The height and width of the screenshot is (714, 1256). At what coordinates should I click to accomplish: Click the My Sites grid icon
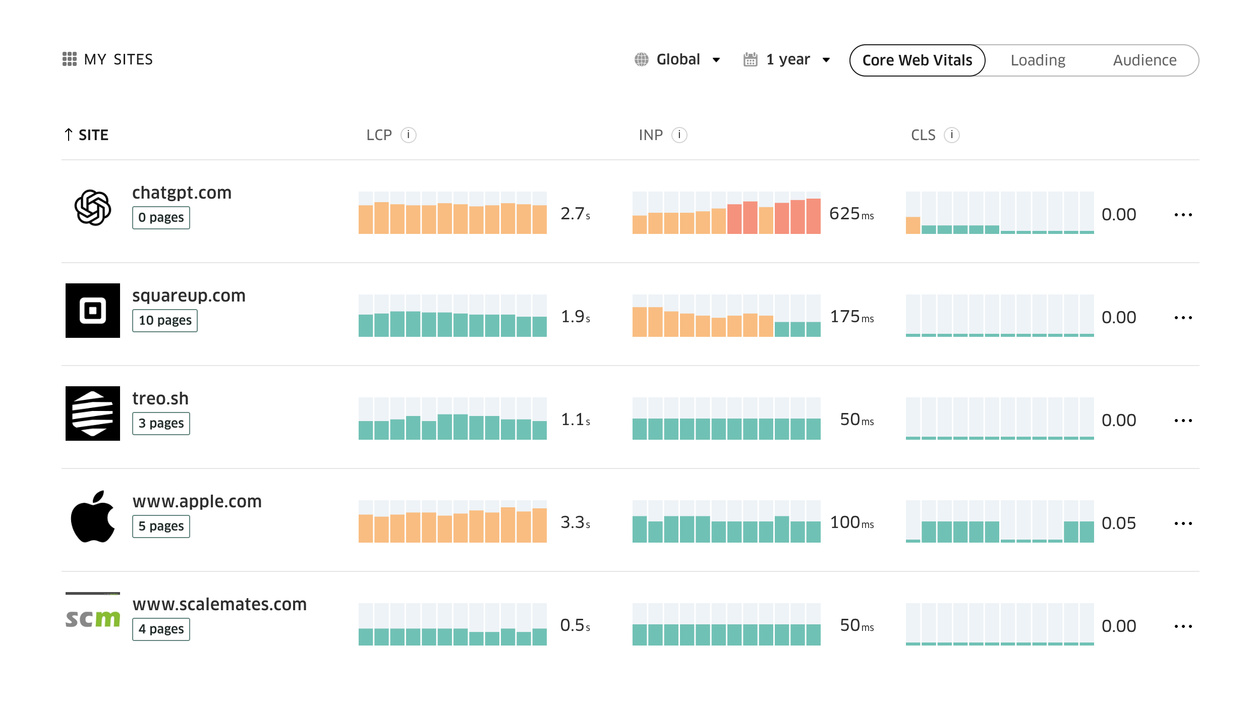pyautogui.click(x=69, y=60)
